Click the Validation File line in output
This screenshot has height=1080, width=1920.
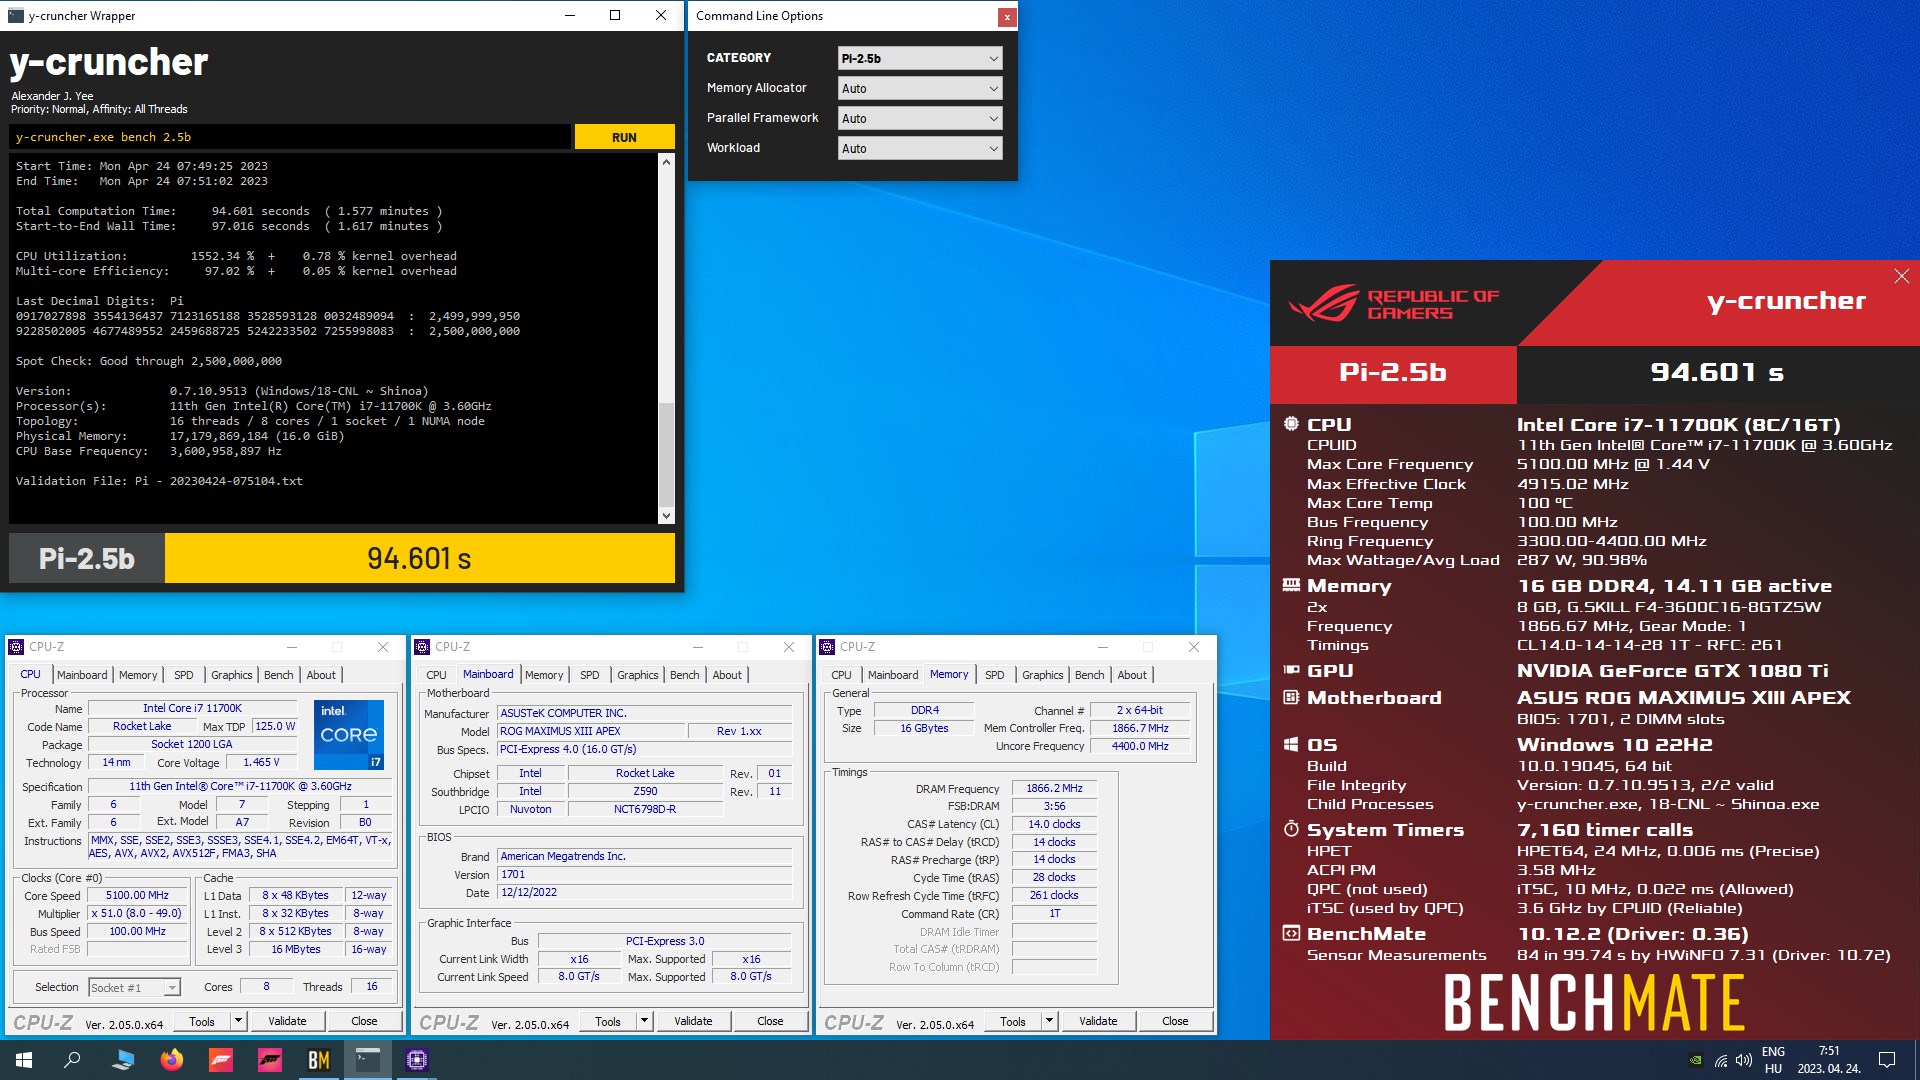pos(159,481)
